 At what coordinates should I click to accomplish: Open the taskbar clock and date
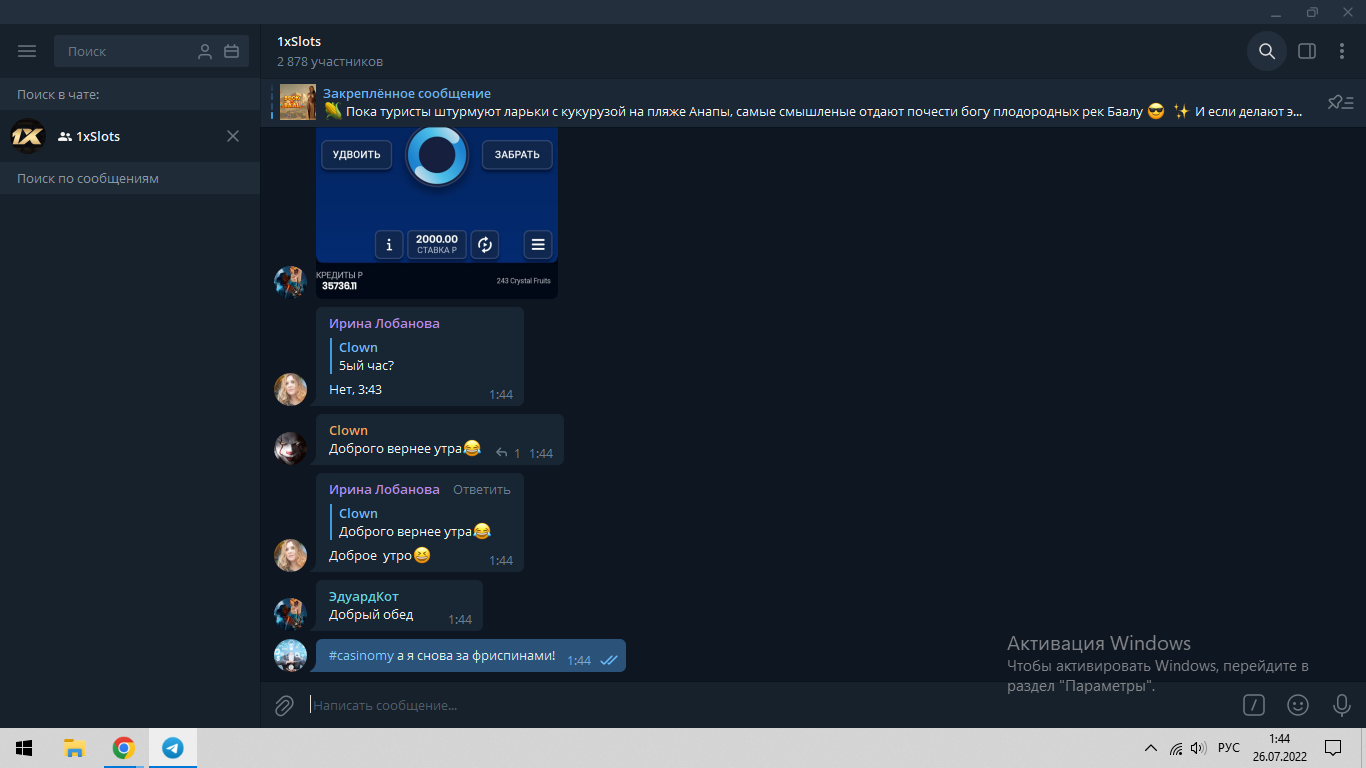(x=1279, y=748)
